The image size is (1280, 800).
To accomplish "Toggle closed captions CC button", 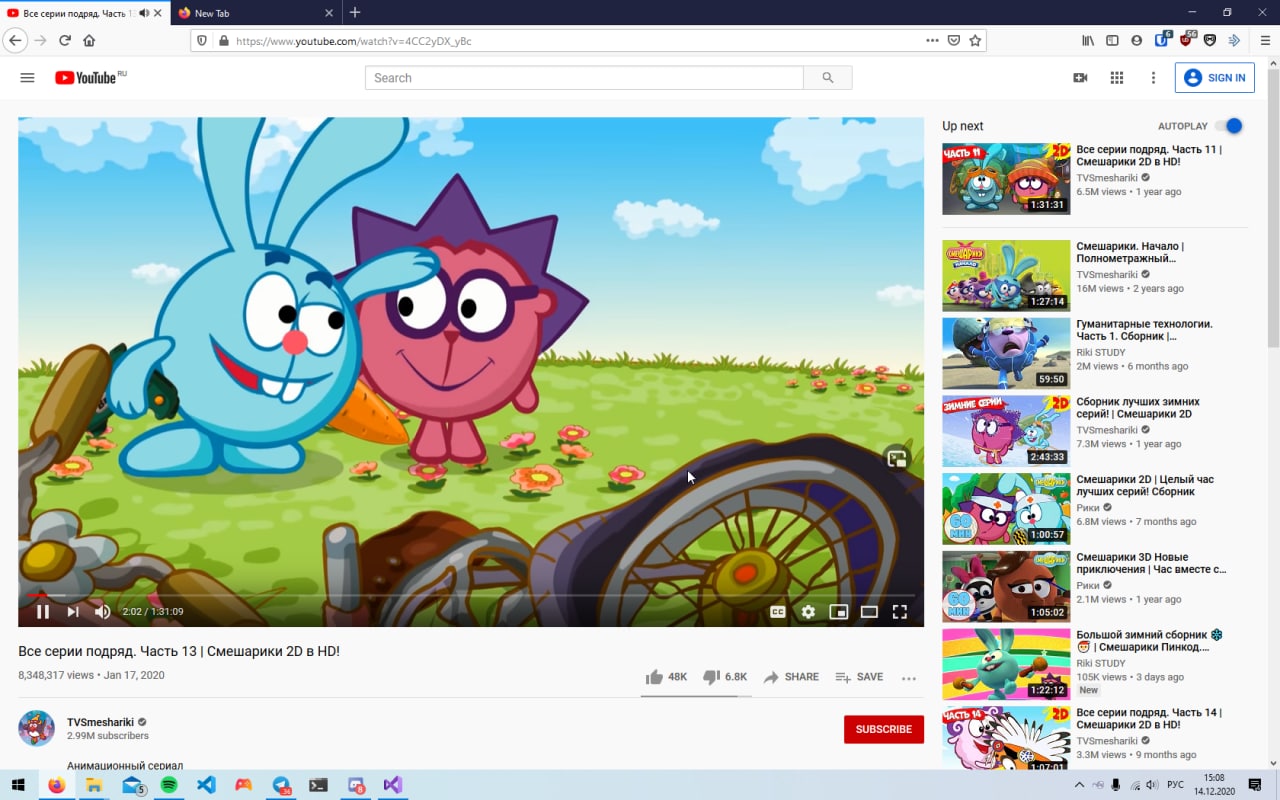I will (777, 612).
